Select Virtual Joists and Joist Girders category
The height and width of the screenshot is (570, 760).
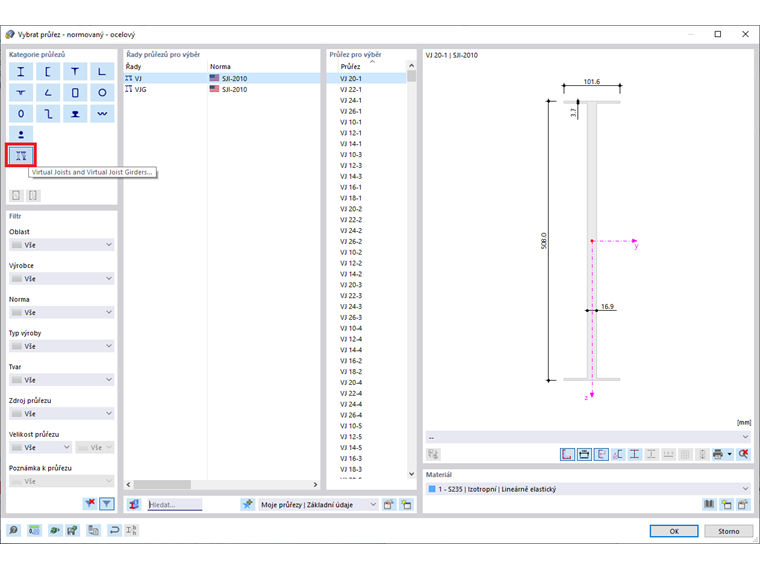point(21,155)
